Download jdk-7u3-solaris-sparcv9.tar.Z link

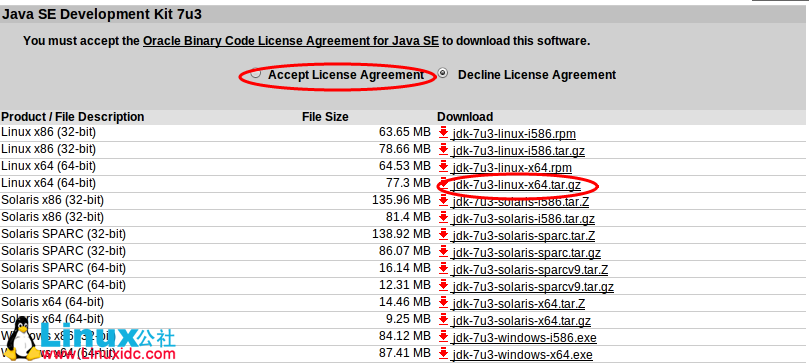tap(530, 270)
